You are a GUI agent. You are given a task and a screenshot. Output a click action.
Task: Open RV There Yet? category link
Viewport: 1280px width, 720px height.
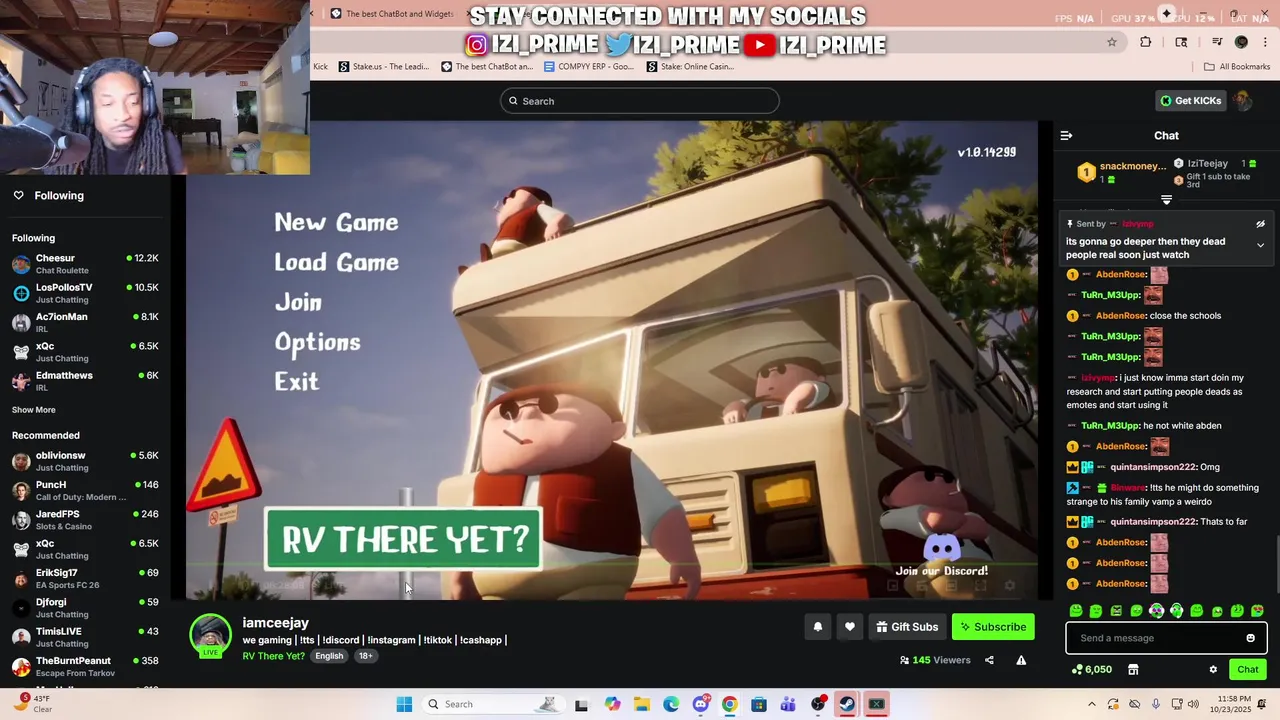273,656
